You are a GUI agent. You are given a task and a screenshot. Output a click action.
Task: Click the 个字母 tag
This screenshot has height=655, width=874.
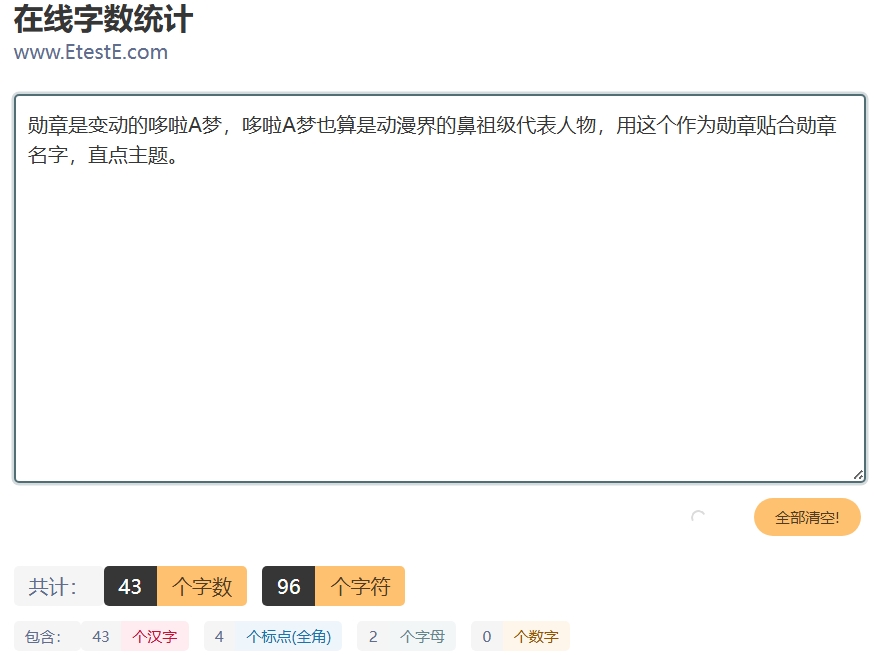(423, 636)
